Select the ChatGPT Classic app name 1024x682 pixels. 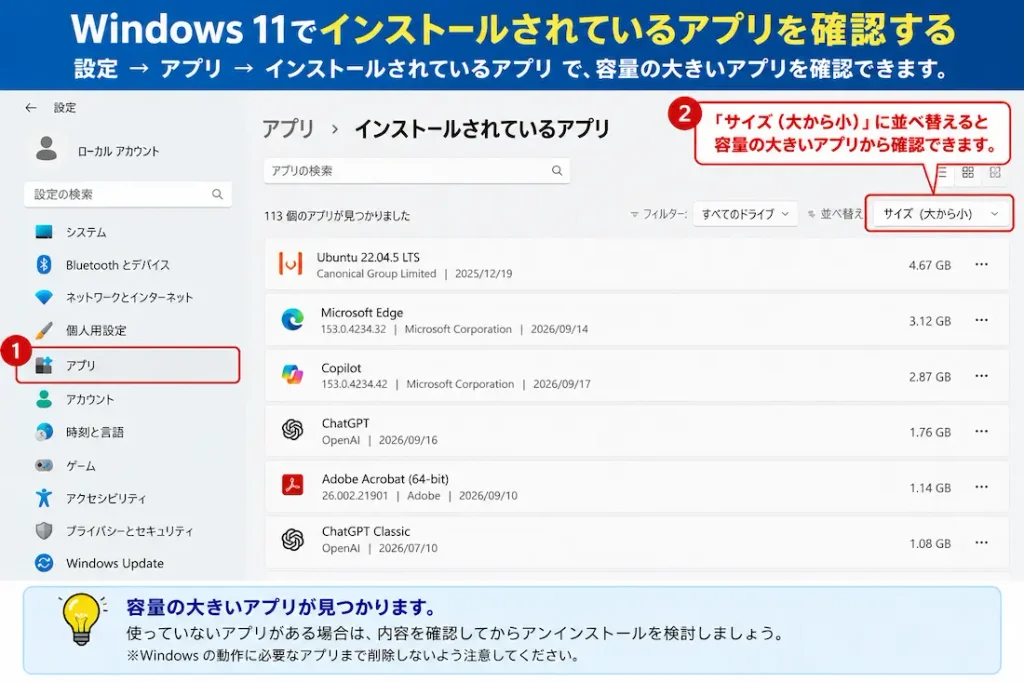pyautogui.click(x=366, y=531)
